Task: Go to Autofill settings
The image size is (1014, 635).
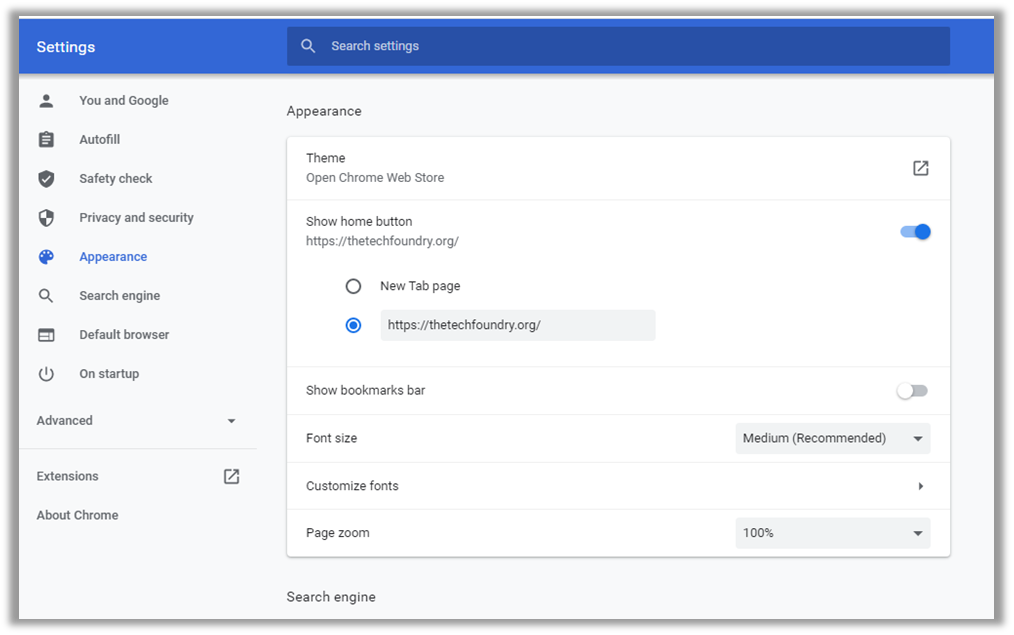Action: tap(100, 140)
